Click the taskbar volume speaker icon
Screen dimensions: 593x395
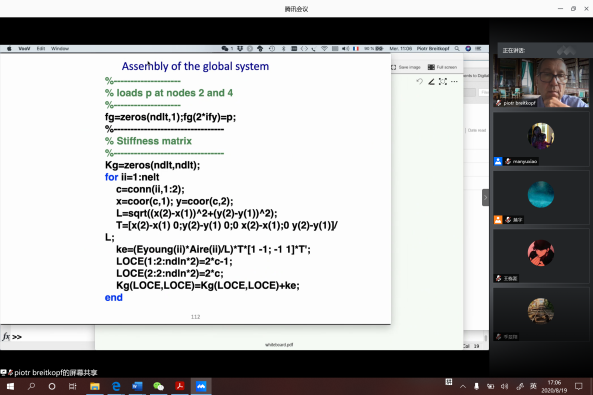click(x=505, y=386)
